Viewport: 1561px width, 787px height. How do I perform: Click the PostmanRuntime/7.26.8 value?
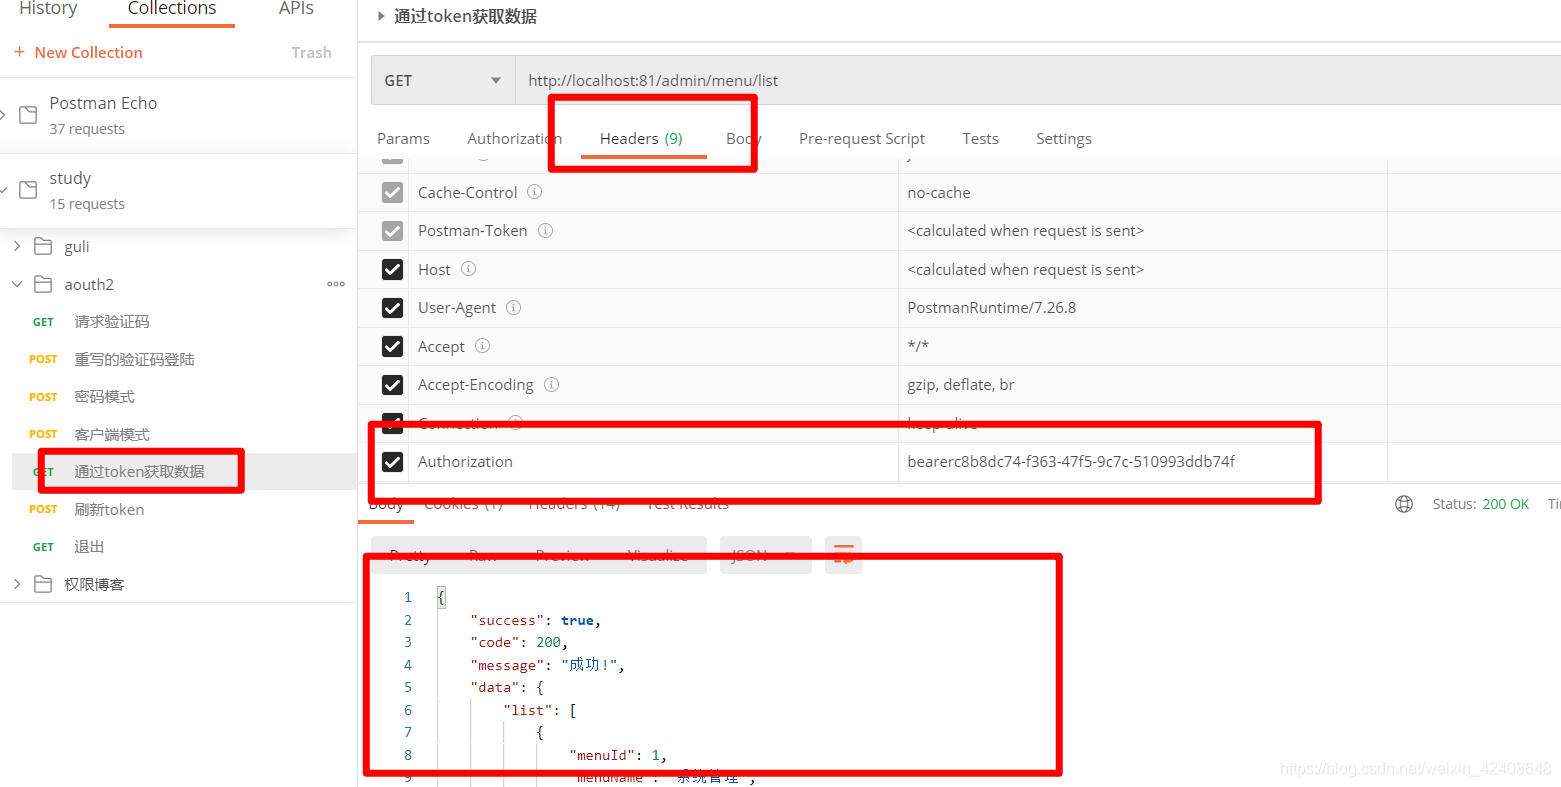point(992,308)
